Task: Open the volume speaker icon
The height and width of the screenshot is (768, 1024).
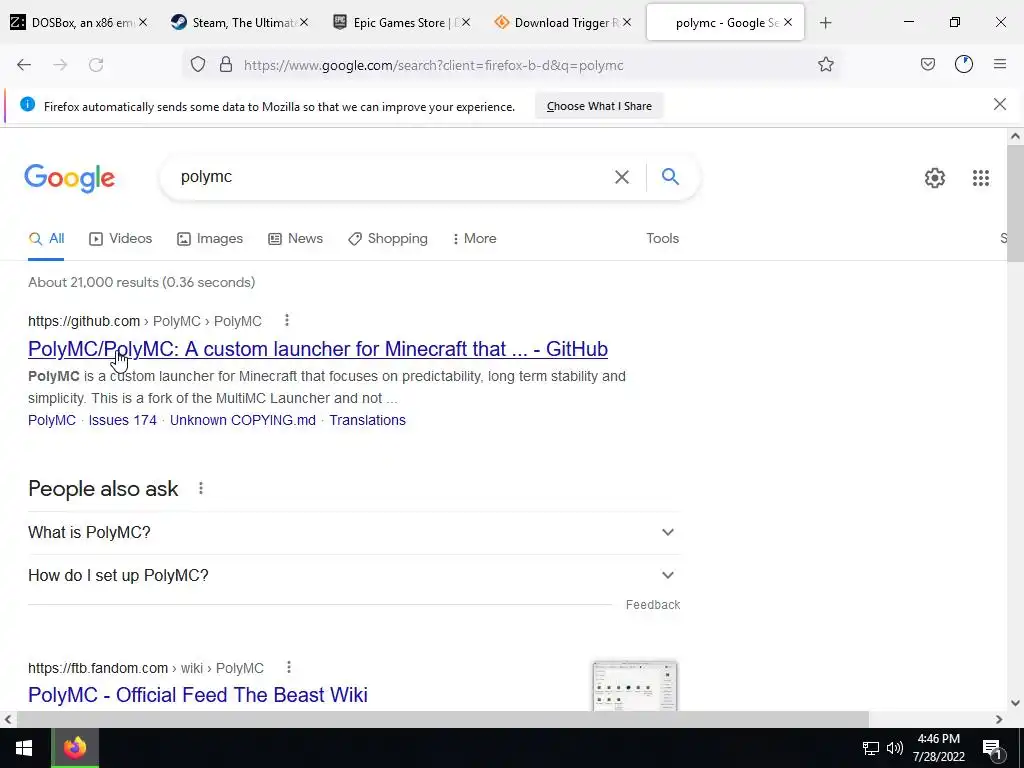Action: click(895, 748)
